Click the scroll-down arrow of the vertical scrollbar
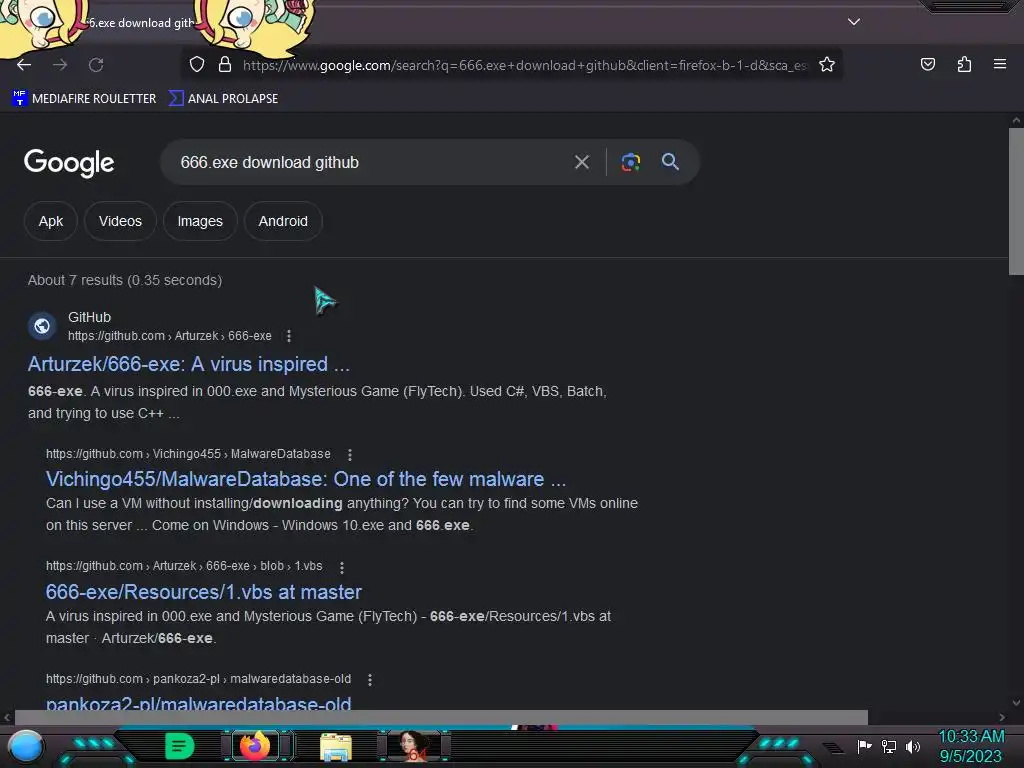This screenshot has height=768, width=1024. 1016,703
